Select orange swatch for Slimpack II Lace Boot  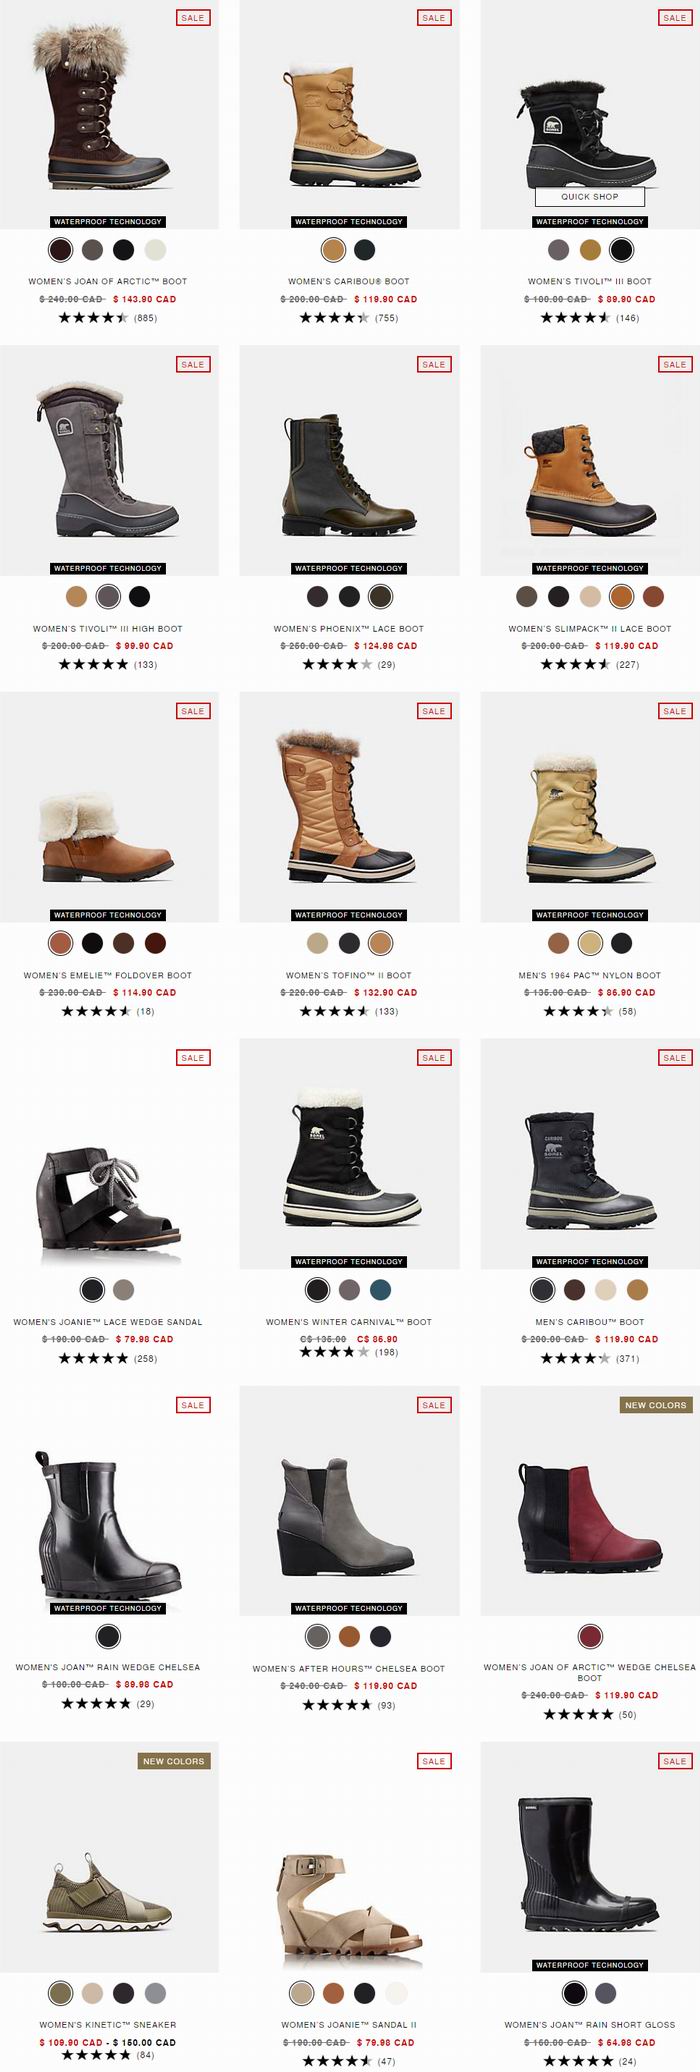(621, 597)
